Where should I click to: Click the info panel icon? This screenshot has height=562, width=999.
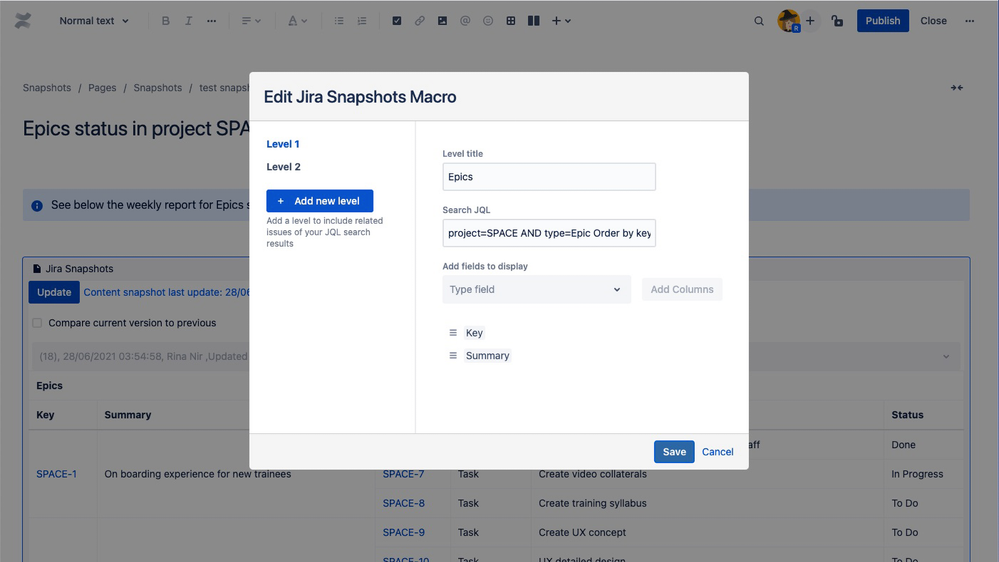37,205
